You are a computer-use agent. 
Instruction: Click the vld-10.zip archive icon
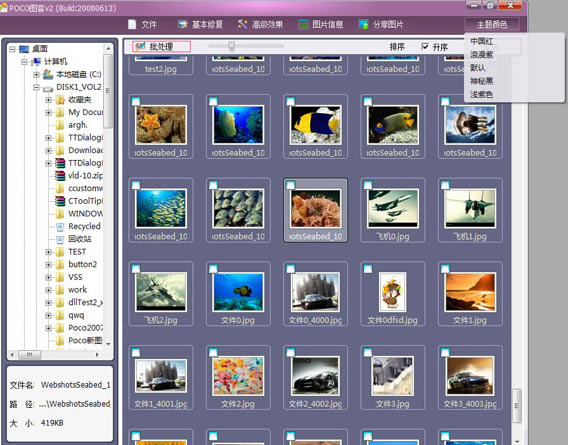point(60,176)
